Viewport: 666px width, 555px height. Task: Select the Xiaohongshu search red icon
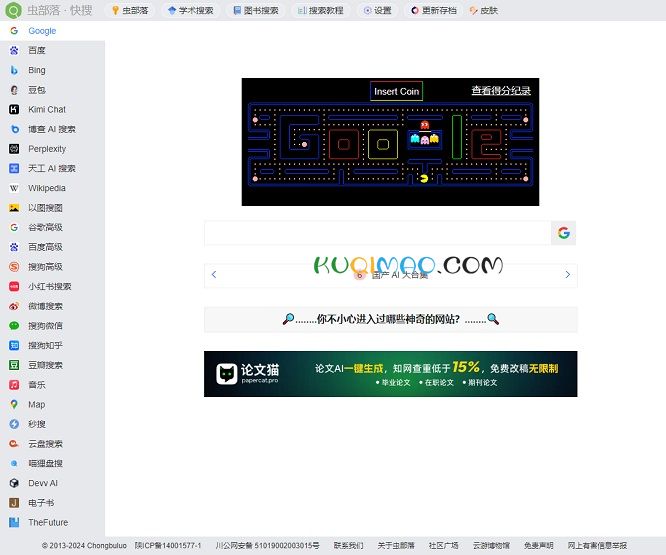pos(14,286)
